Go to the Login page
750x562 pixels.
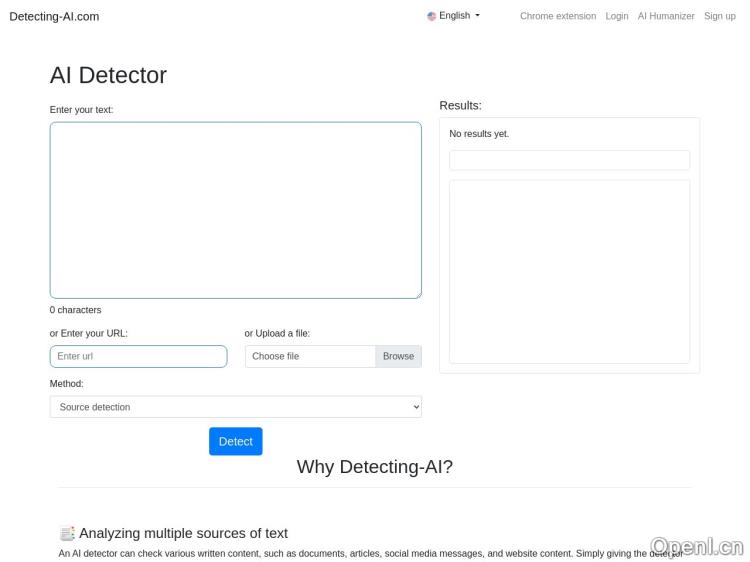(616, 16)
